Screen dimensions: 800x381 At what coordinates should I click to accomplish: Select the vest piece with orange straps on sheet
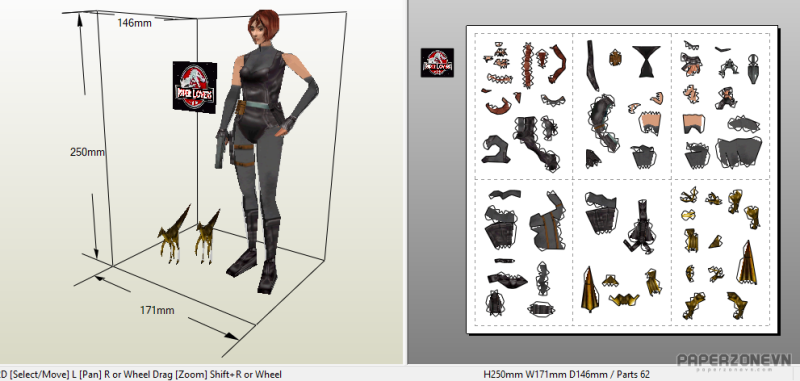click(x=547, y=221)
